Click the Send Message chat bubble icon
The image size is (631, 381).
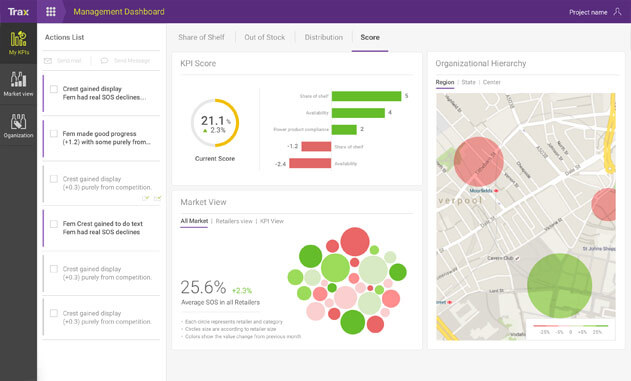[x=104, y=61]
